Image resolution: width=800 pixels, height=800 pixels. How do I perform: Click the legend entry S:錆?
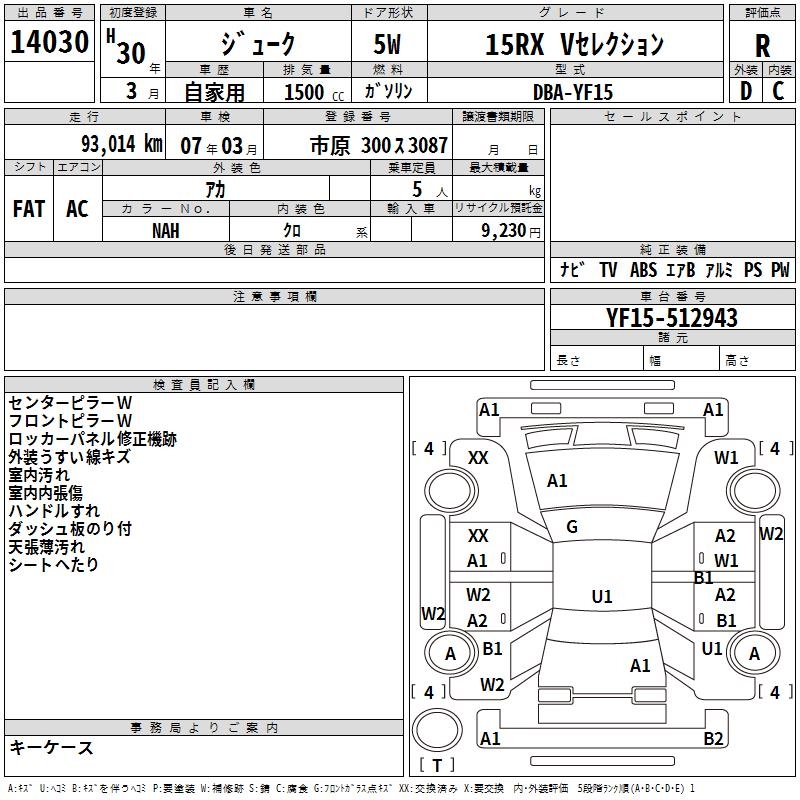point(259,789)
